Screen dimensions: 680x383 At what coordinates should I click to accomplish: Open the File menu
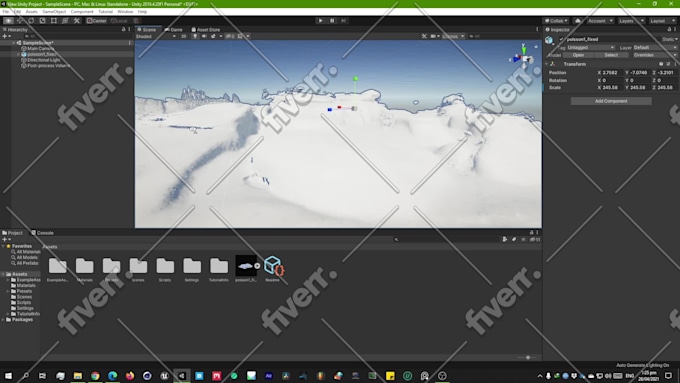click(6, 12)
